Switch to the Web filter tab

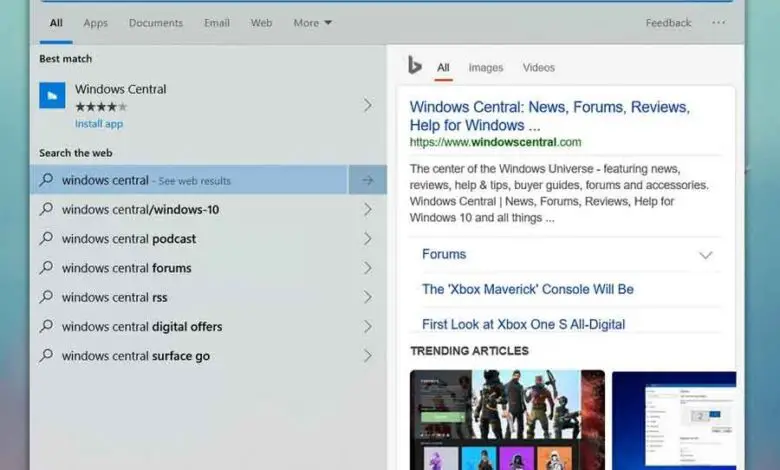(261, 23)
